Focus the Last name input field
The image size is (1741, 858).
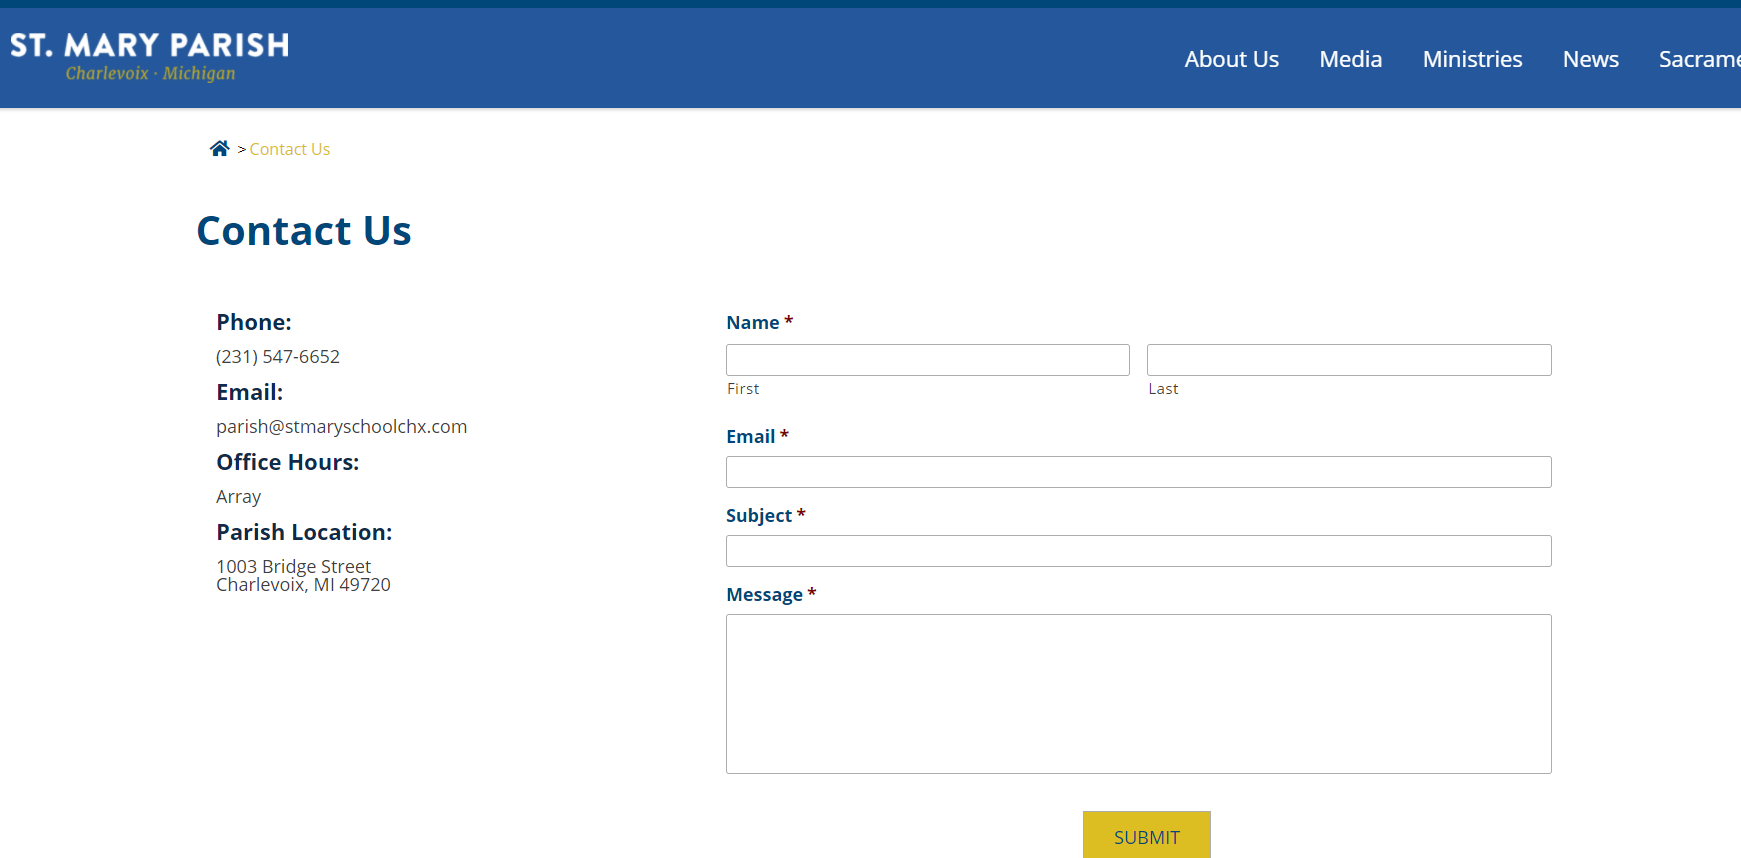pyautogui.click(x=1348, y=360)
